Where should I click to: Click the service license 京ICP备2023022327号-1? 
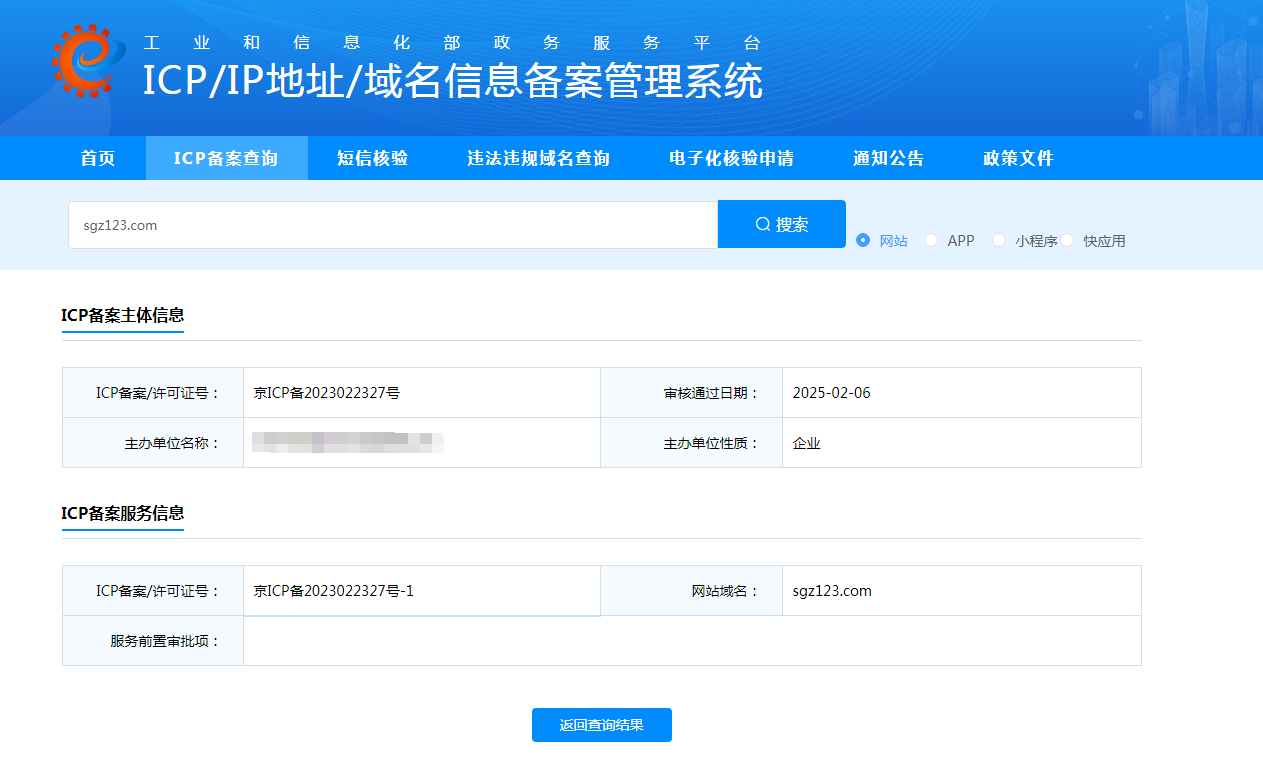(334, 591)
